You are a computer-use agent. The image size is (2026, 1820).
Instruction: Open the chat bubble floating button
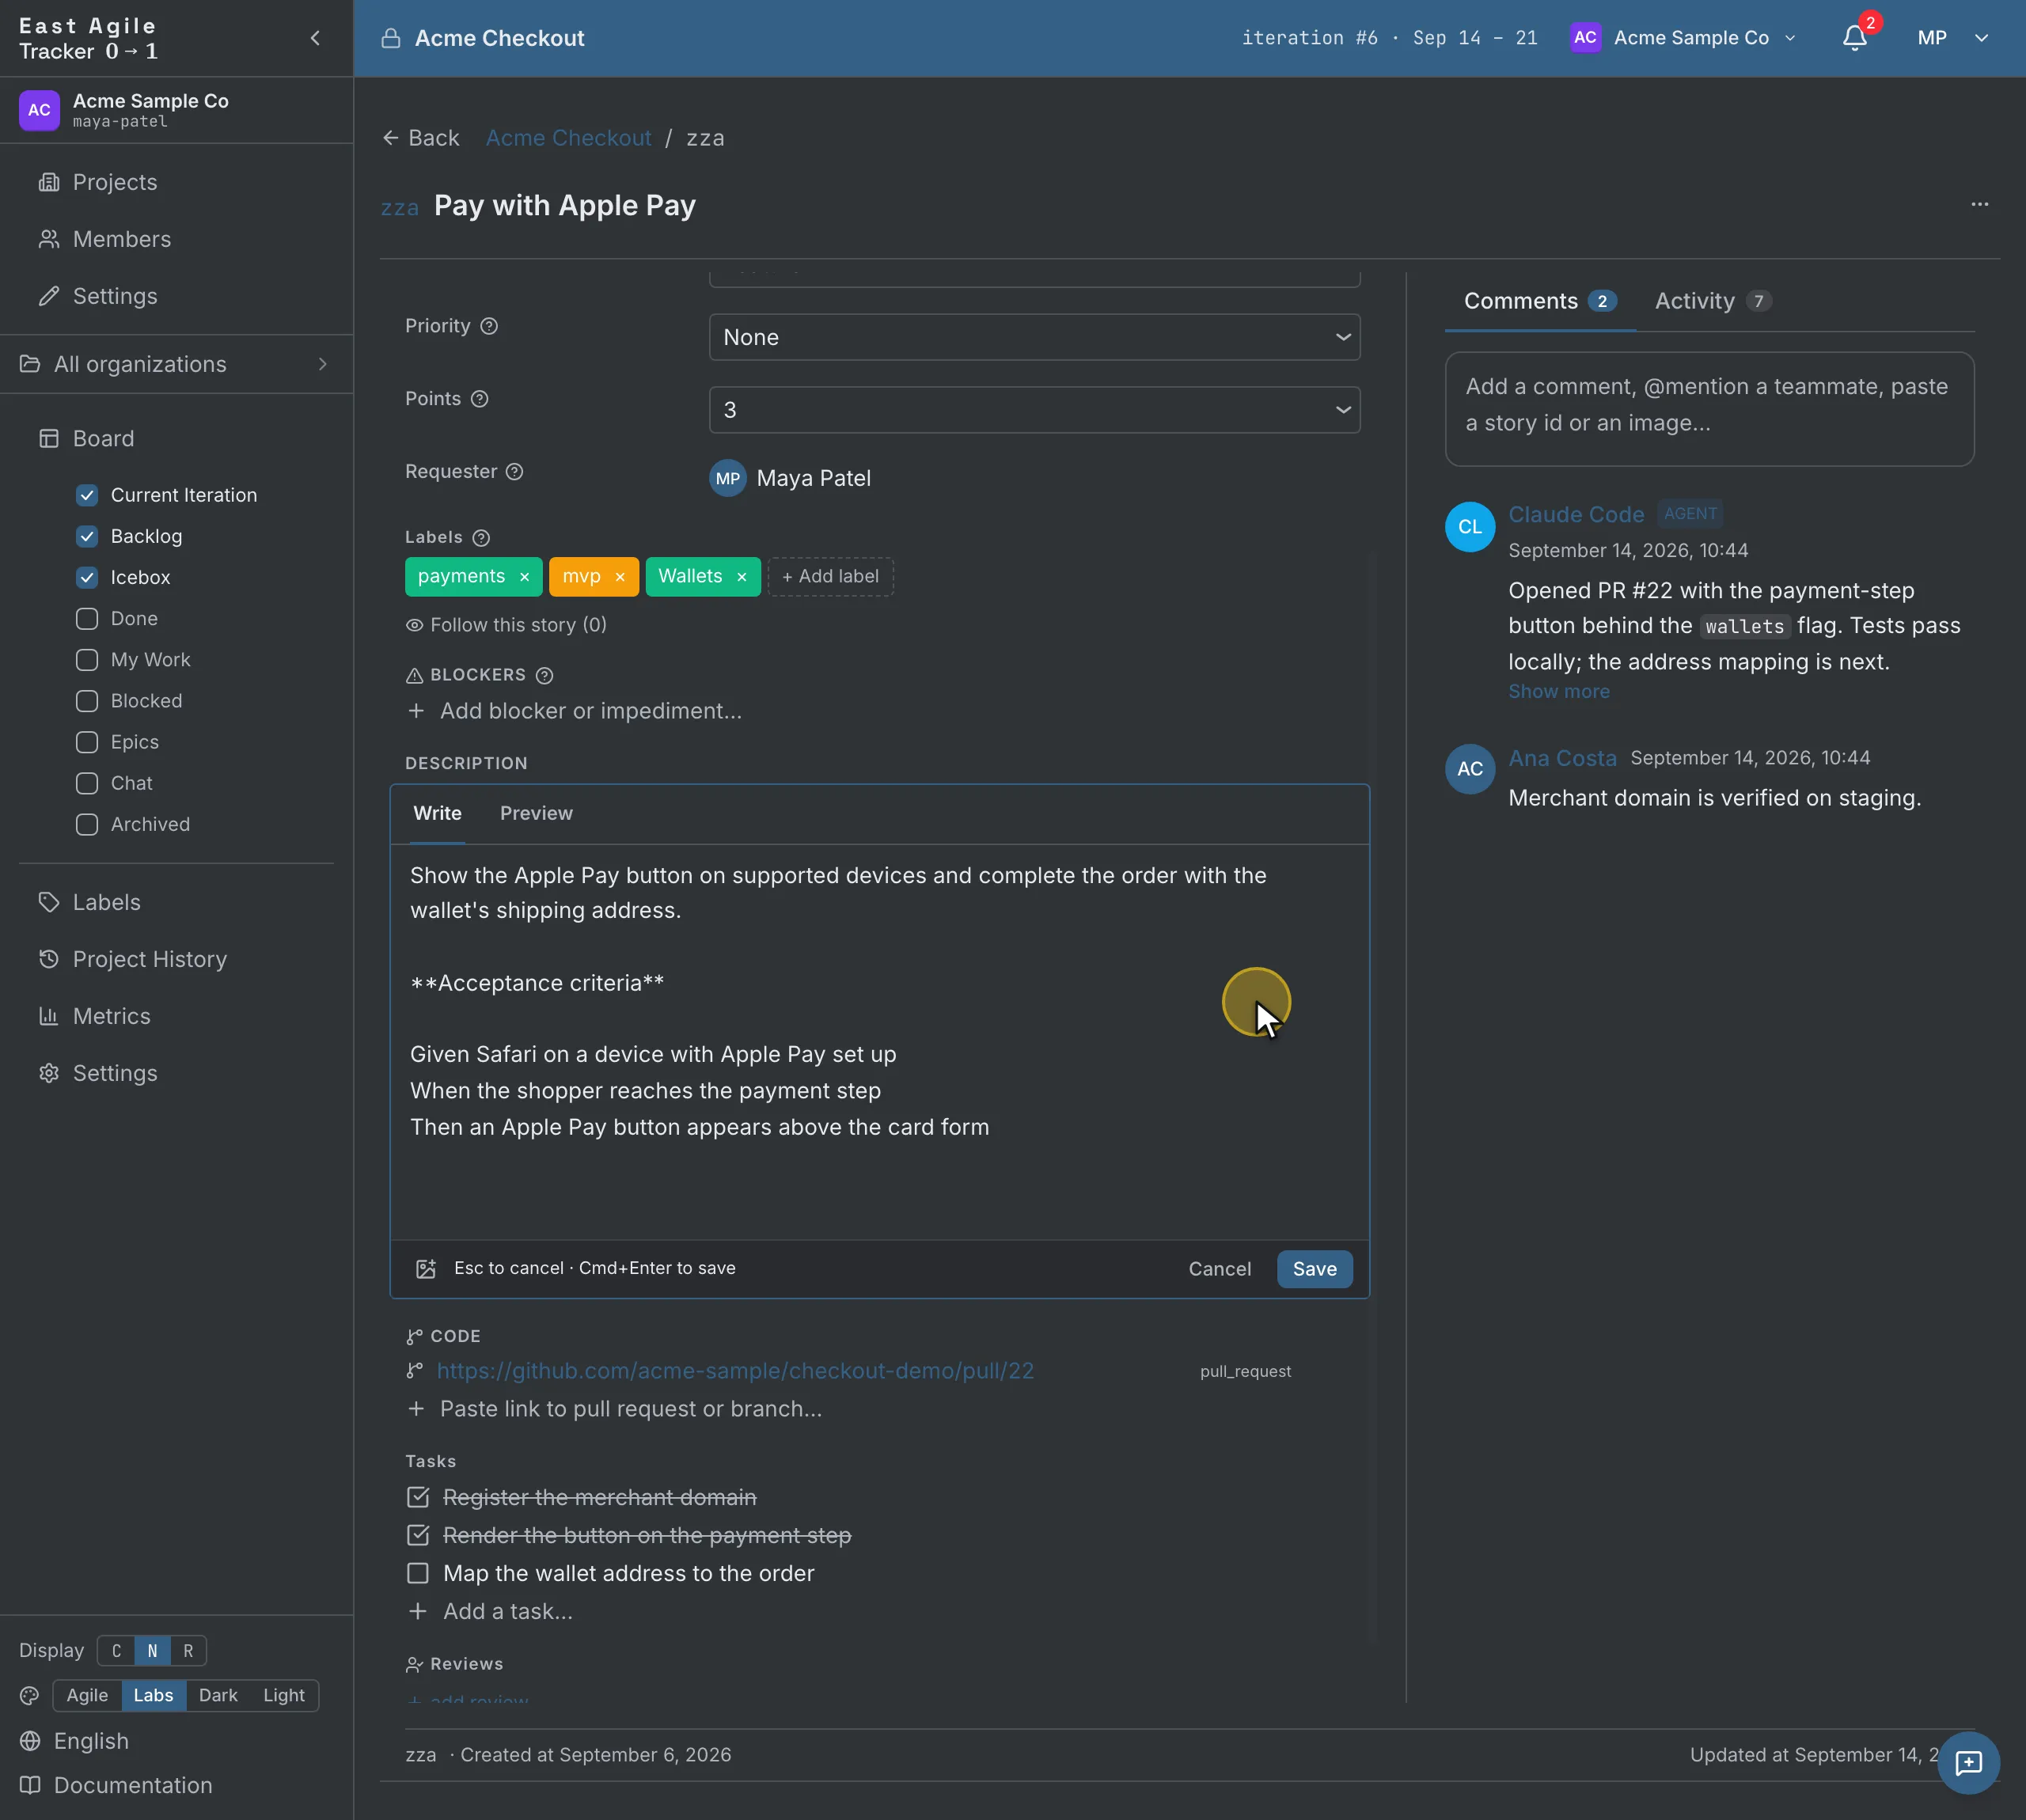tap(1968, 1763)
